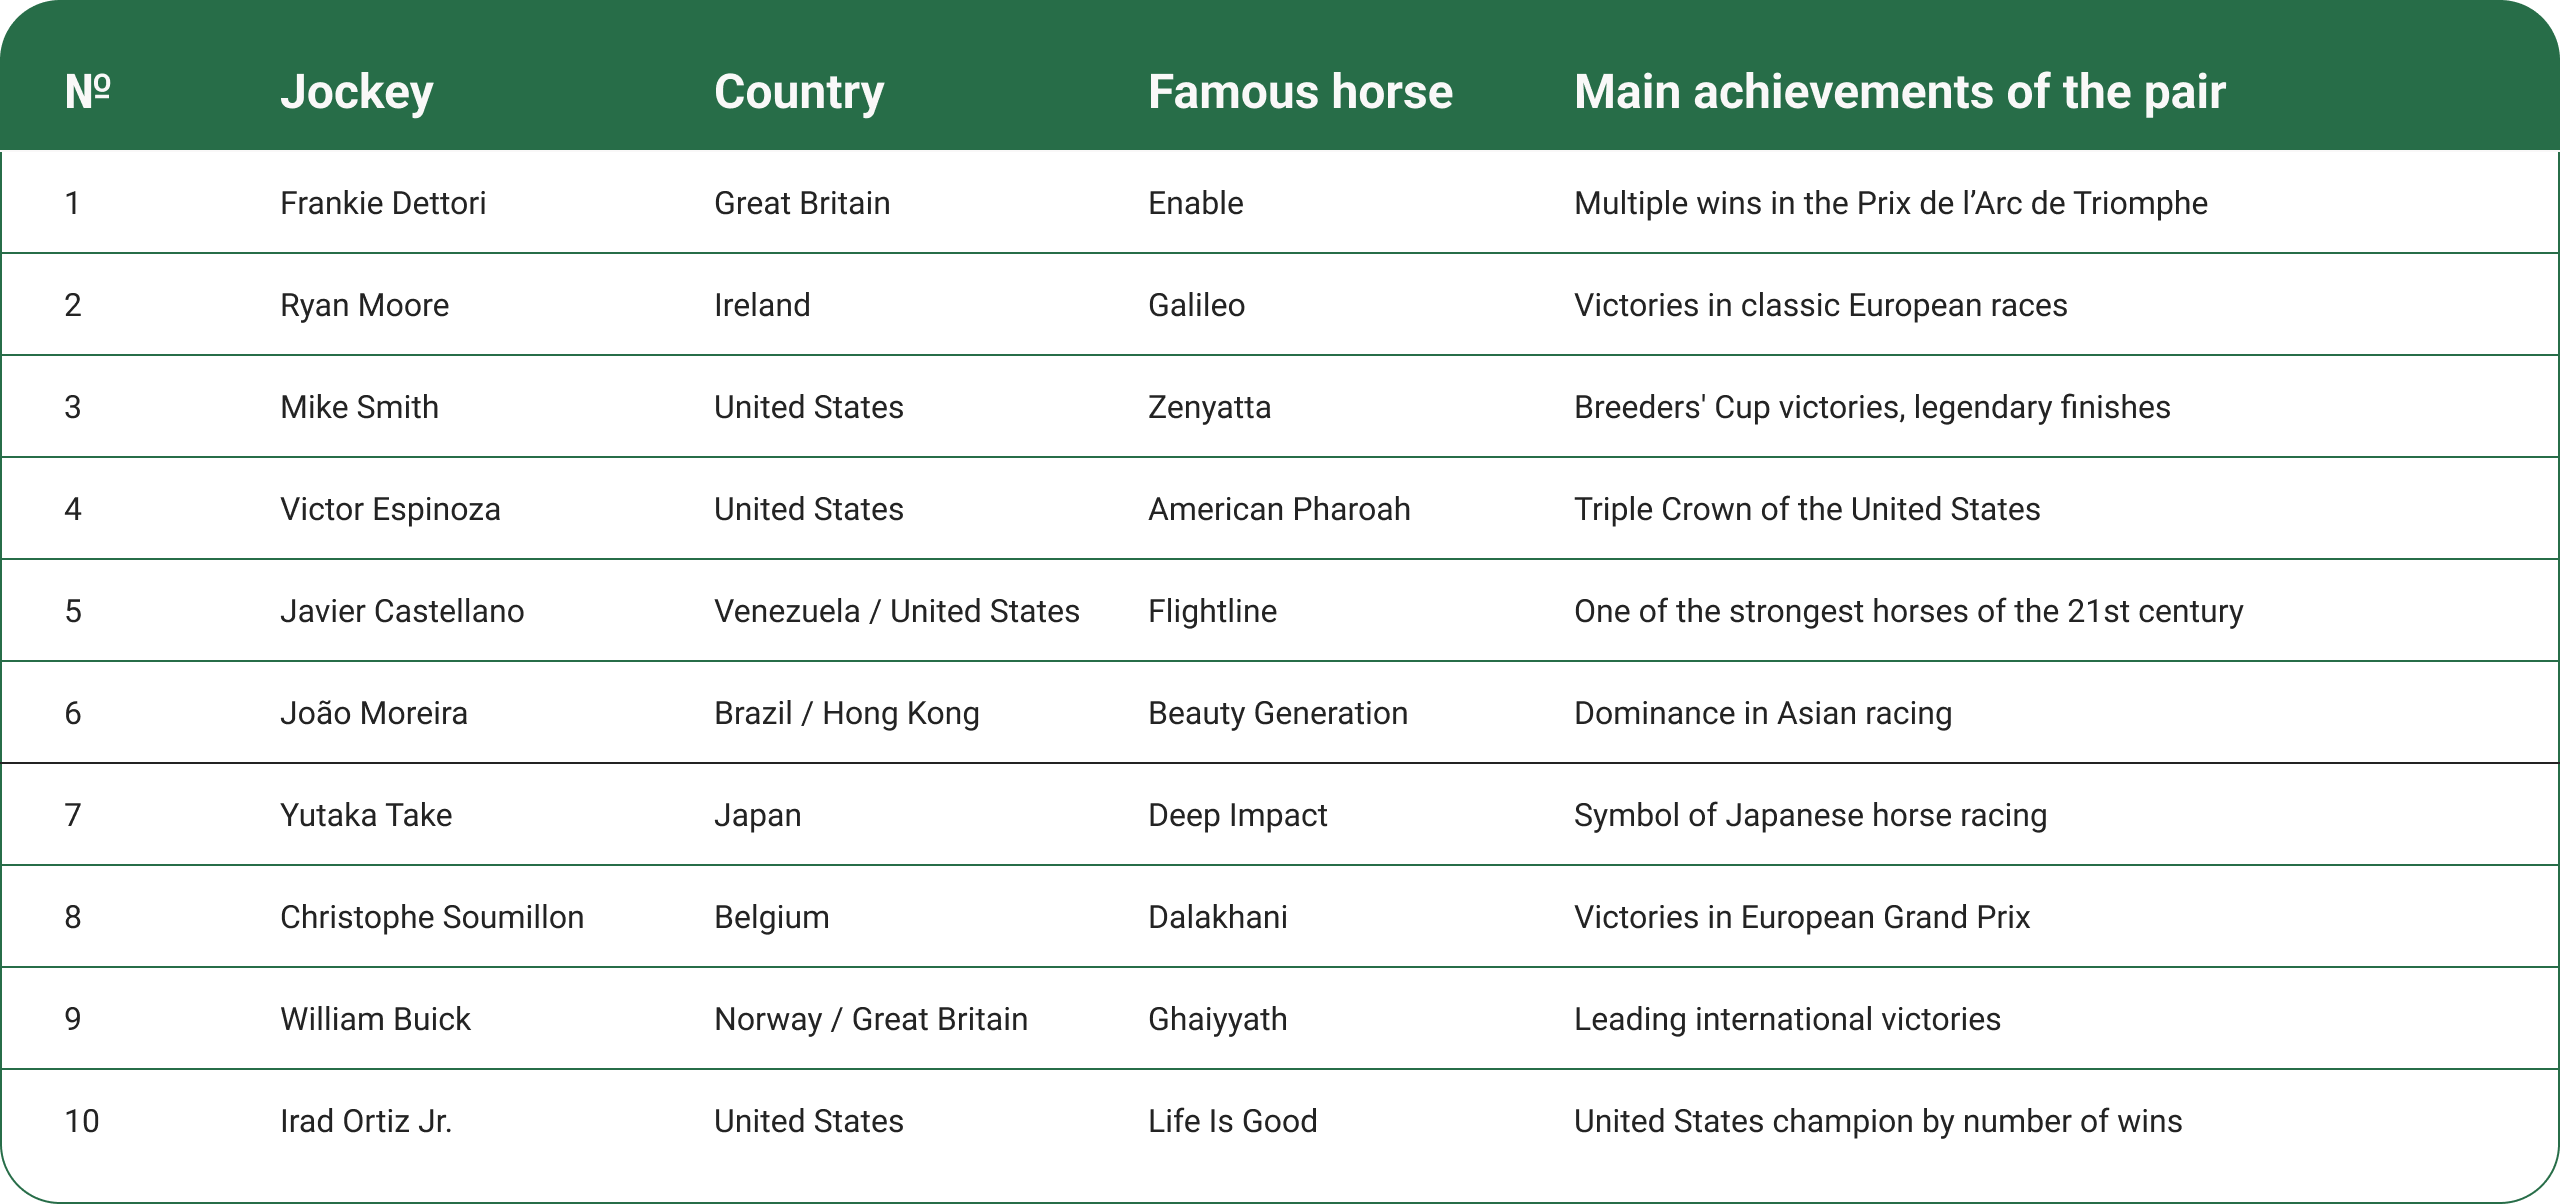Select the Triple Crown of the United States cell
Image resolution: width=2560 pixels, height=1204 pixels.
[x=1806, y=510]
